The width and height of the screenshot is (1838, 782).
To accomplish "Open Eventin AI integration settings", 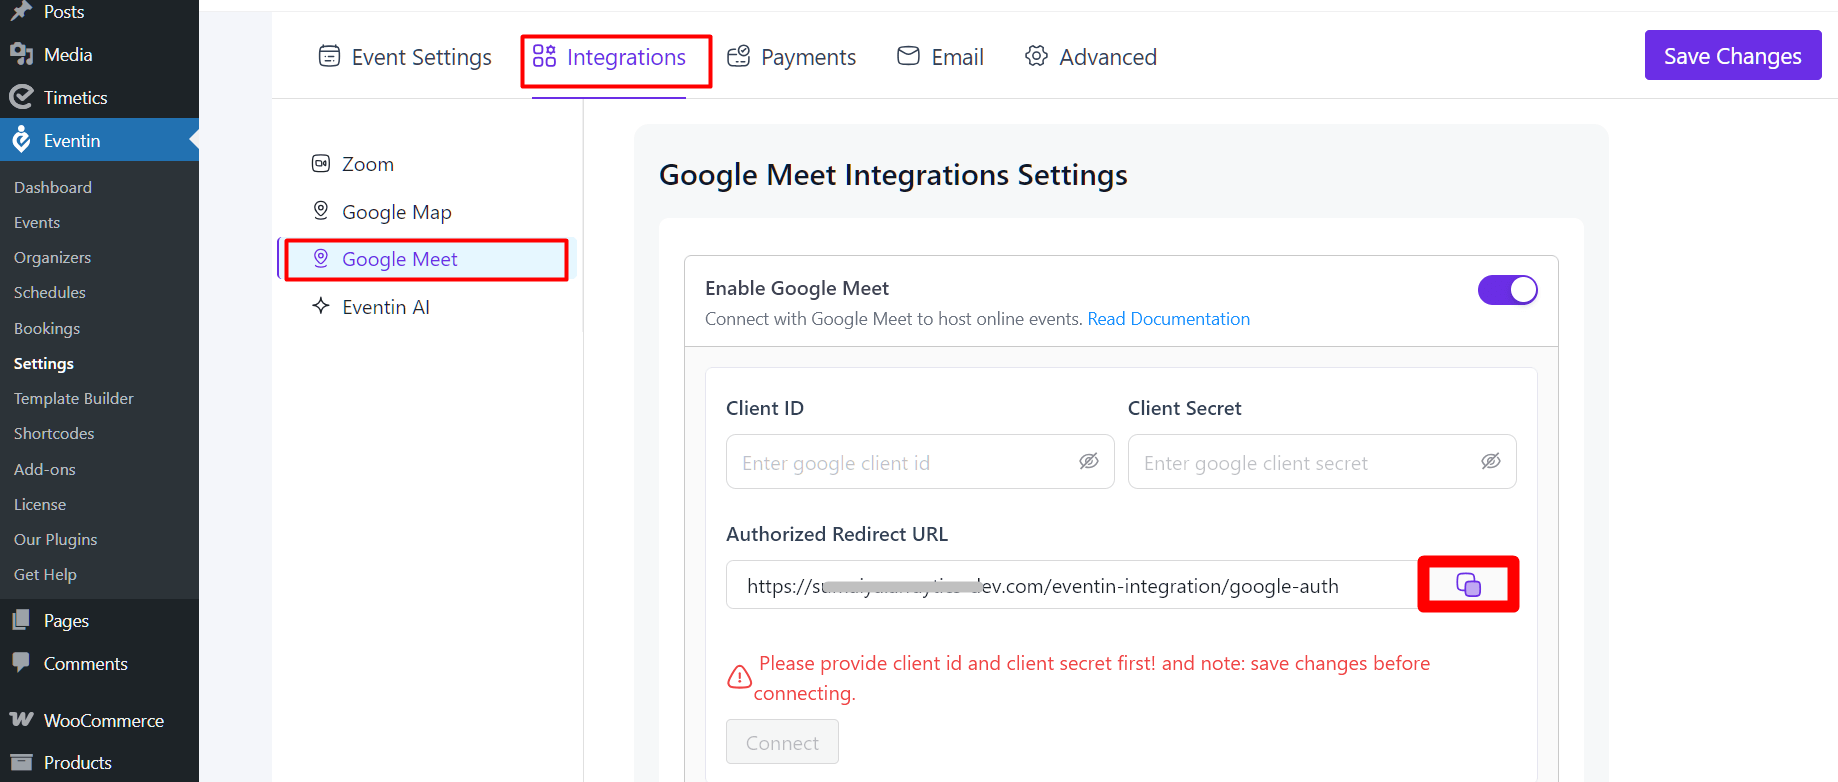I will [x=371, y=307].
